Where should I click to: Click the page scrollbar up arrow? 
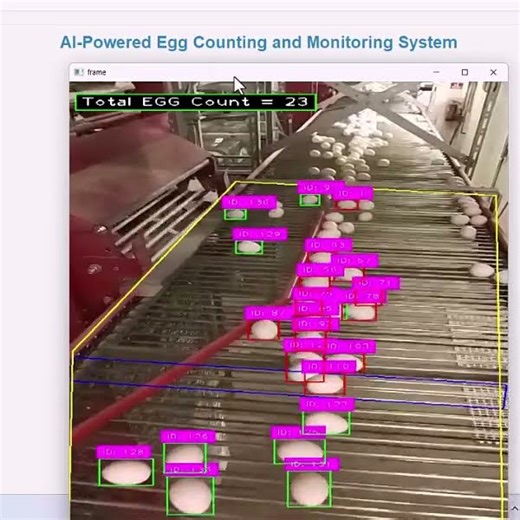pyautogui.click(x=515, y=508)
